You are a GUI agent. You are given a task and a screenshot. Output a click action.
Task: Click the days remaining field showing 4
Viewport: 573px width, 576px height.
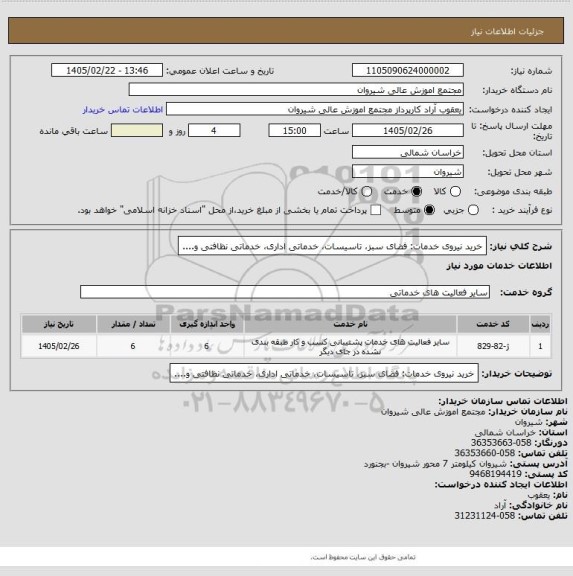214,130
